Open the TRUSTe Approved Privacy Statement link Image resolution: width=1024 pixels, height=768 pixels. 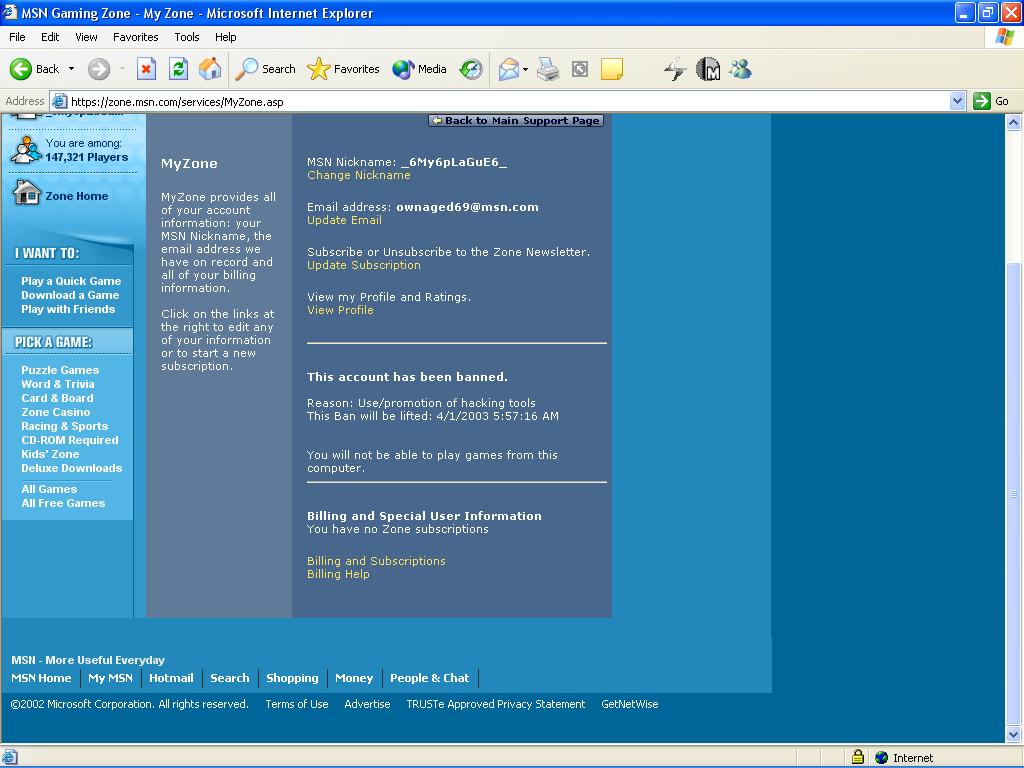click(x=496, y=704)
